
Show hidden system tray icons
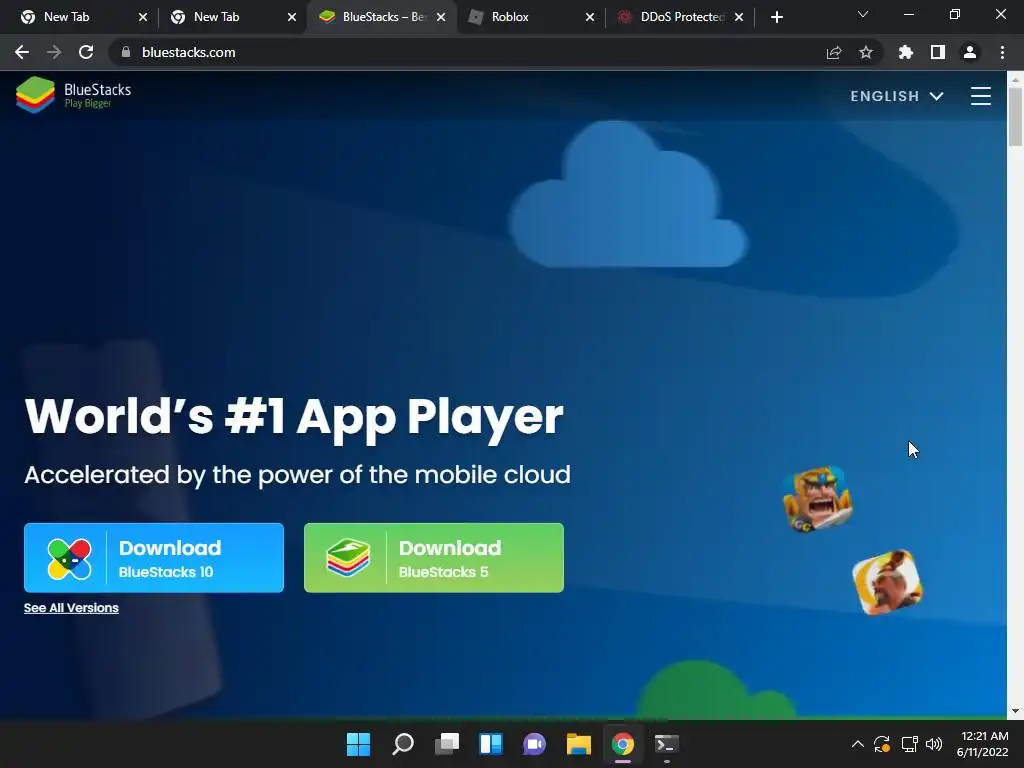tap(857, 744)
